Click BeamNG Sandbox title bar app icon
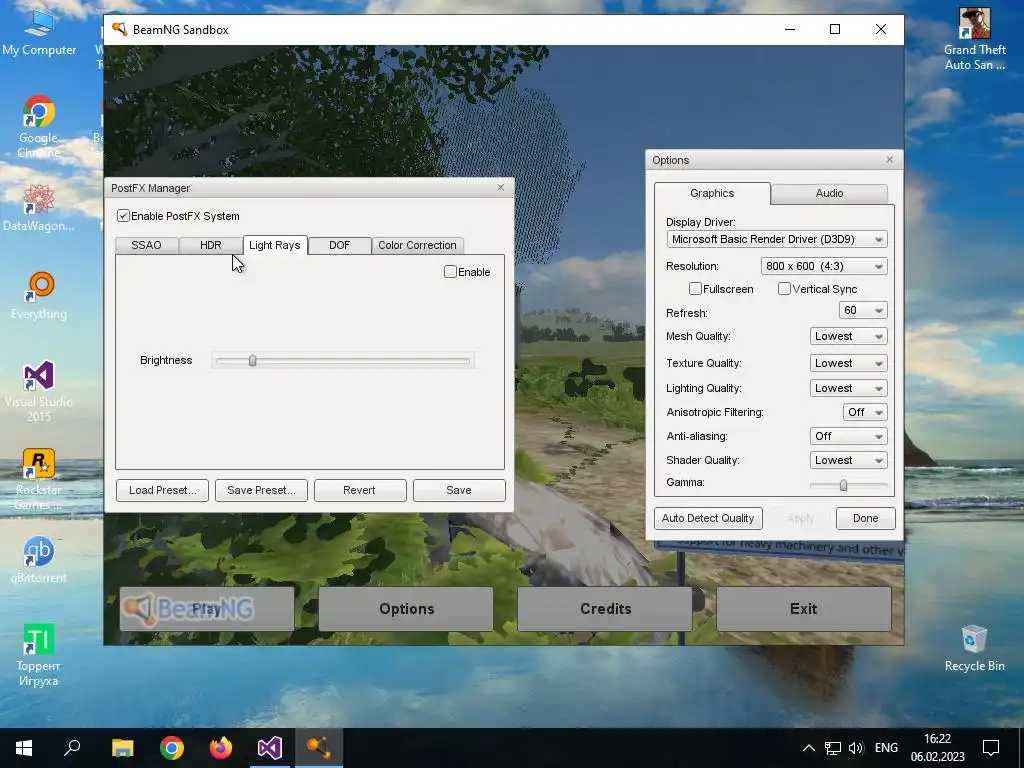 pos(119,29)
